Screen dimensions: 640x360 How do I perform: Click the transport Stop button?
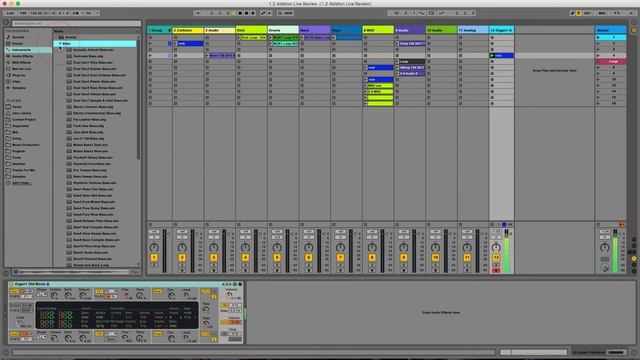(240, 13)
